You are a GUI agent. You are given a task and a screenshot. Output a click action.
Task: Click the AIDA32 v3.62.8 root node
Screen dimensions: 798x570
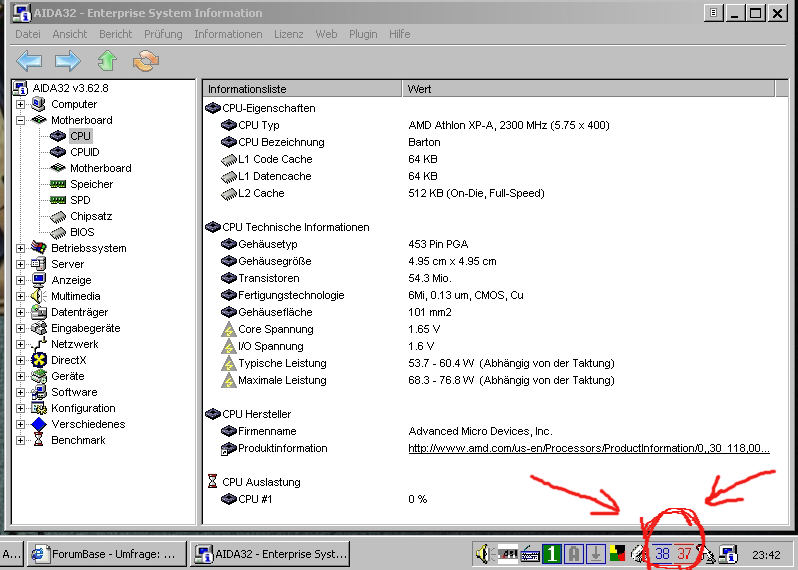[x=70, y=88]
